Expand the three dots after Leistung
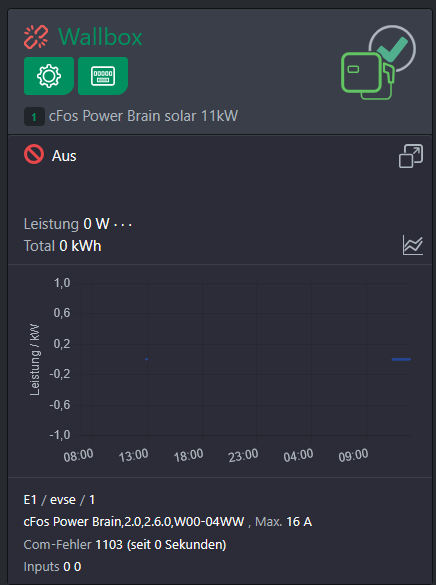This screenshot has height=585, width=436. pos(123,225)
